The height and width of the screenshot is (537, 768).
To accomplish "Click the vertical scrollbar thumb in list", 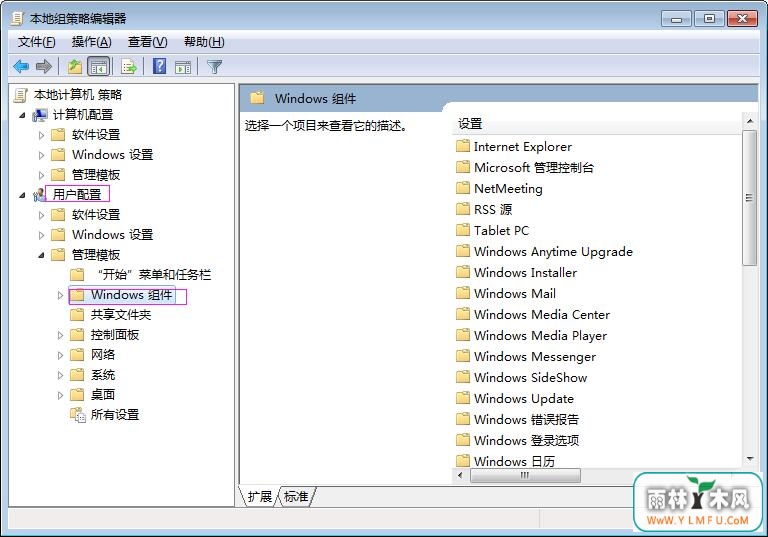I will [x=749, y=198].
